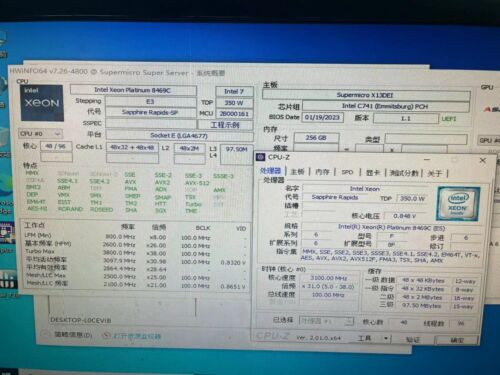Click the Intel 7 process field in HWiNFO64

234,91
